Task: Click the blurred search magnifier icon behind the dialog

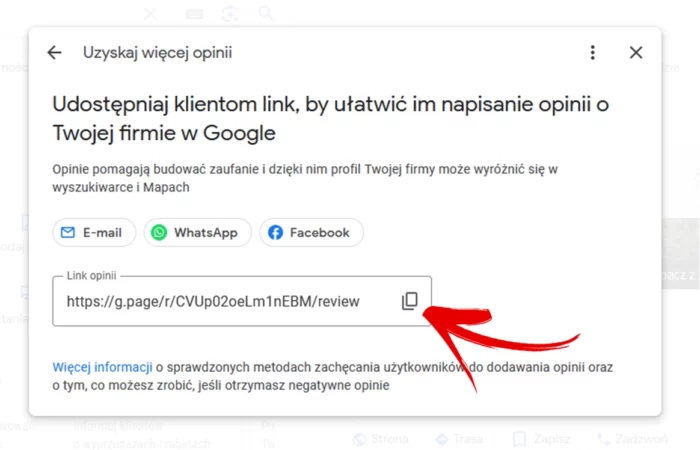Action: [266, 13]
